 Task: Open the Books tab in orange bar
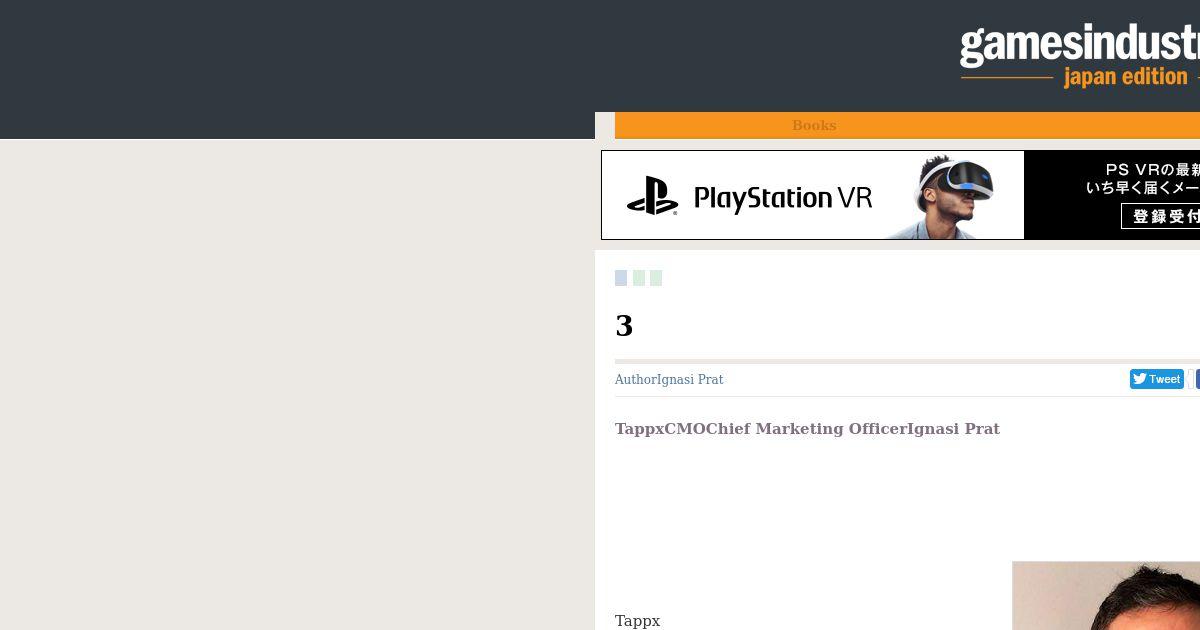(814, 125)
